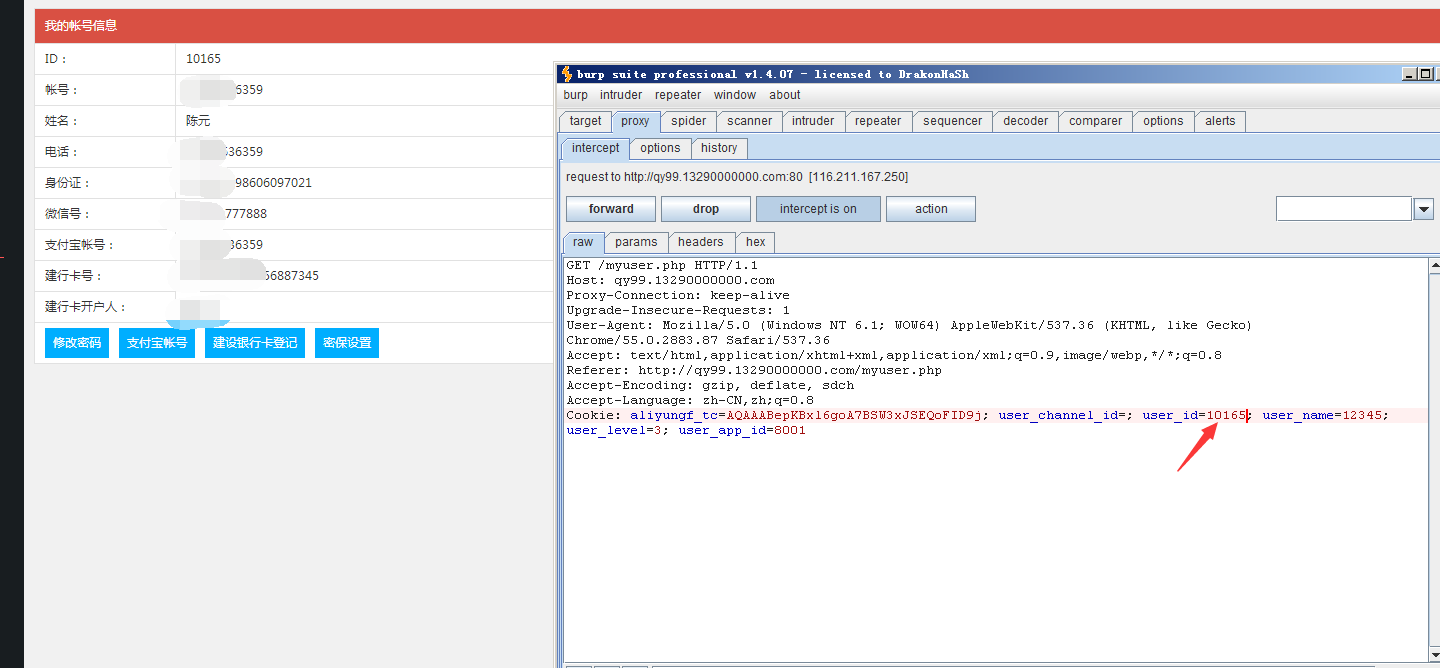Click the 支付宝帐号 button
The width and height of the screenshot is (1440, 668).
[x=157, y=343]
